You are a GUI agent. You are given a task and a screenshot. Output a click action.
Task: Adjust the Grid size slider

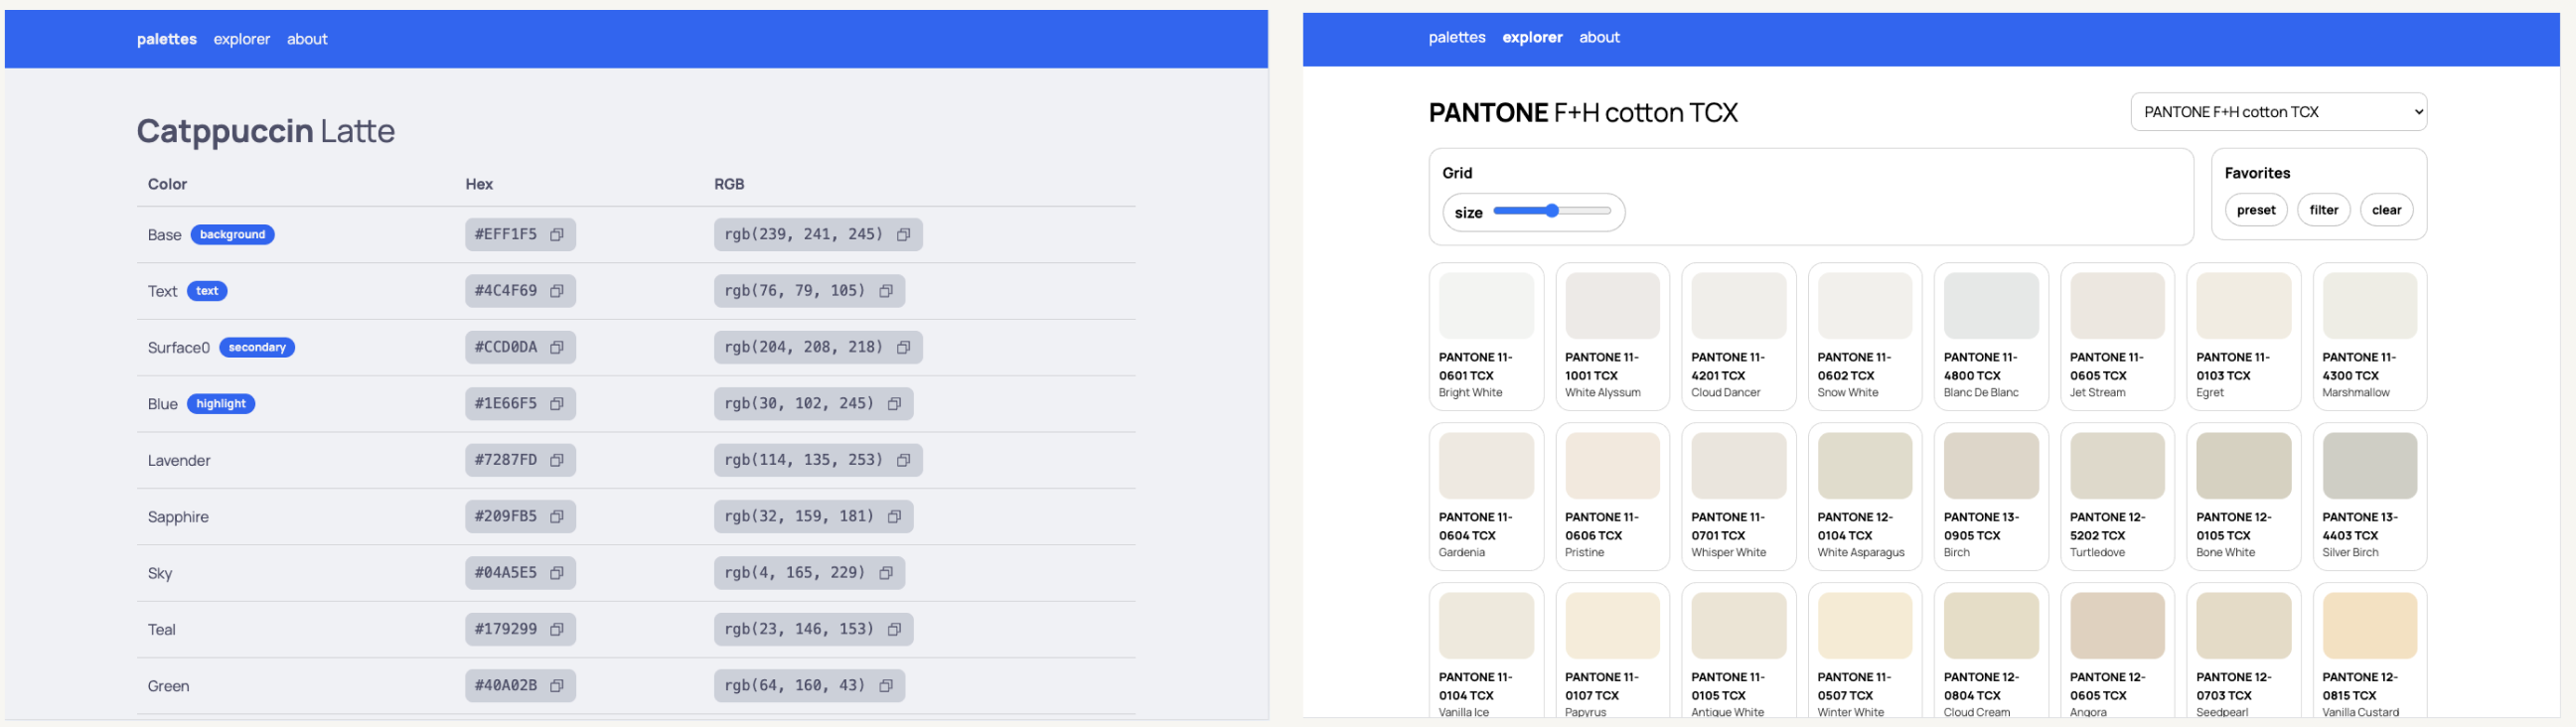click(1551, 211)
